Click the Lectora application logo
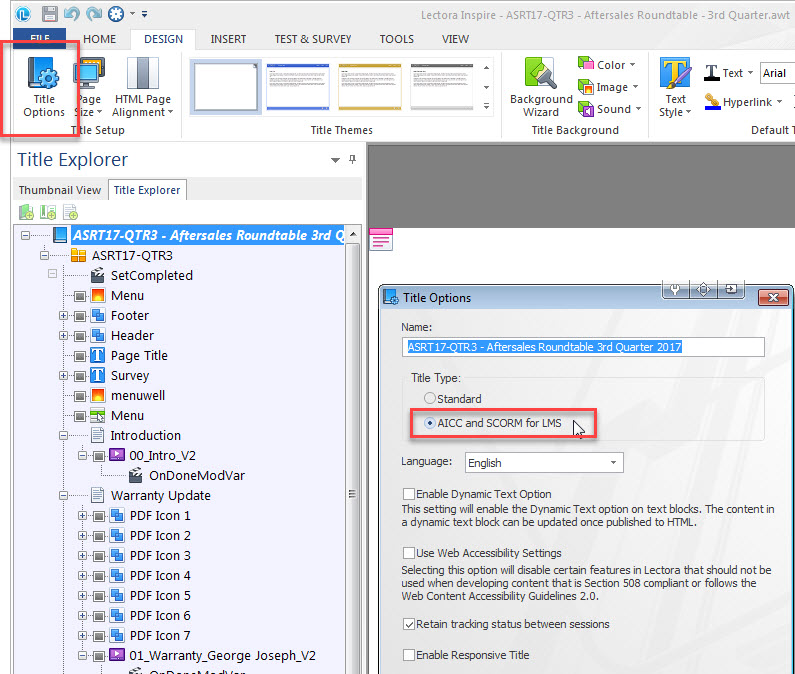Screen dimensions: 795x674 click(x=23, y=14)
